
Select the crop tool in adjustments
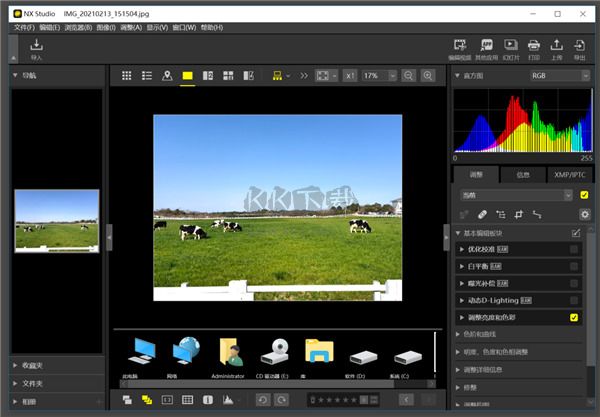[518, 214]
